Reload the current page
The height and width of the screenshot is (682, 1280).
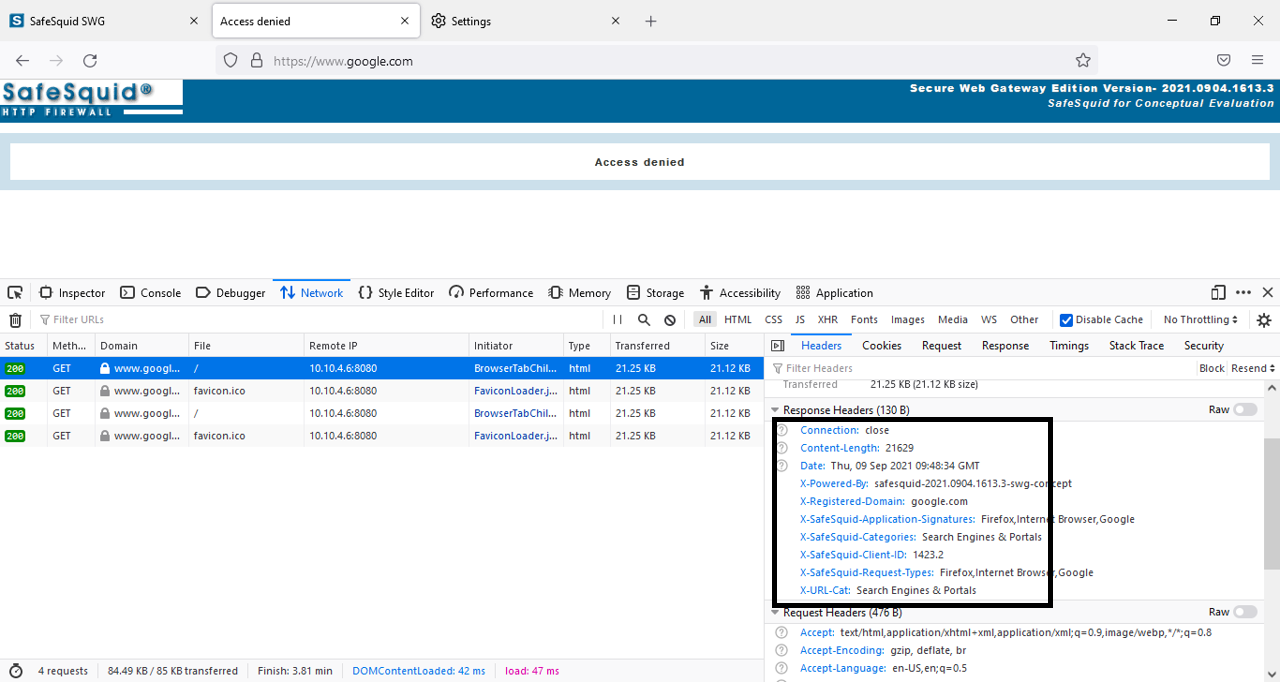tap(90, 60)
